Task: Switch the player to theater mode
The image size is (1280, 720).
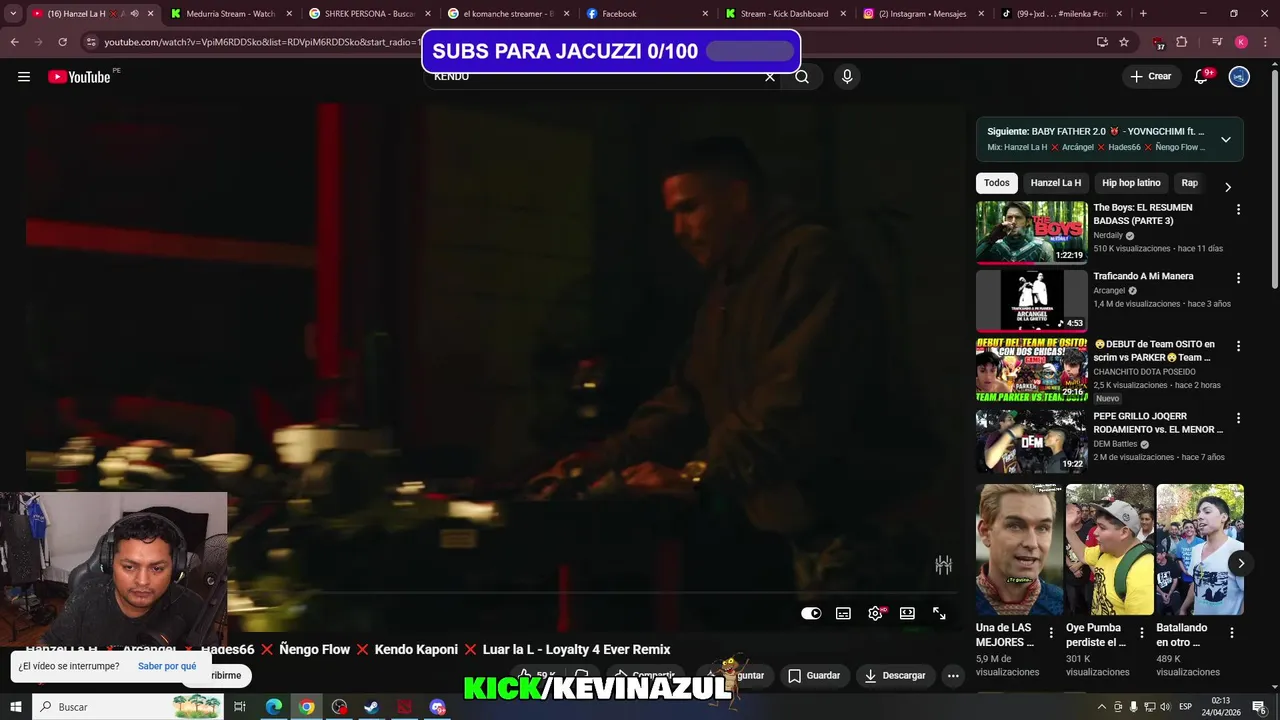Action: pos(907,613)
